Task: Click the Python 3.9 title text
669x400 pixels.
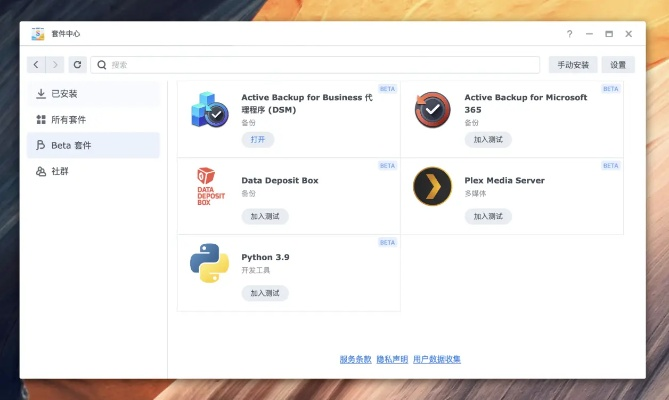Action: pyautogui.click(x=265, y=257)
